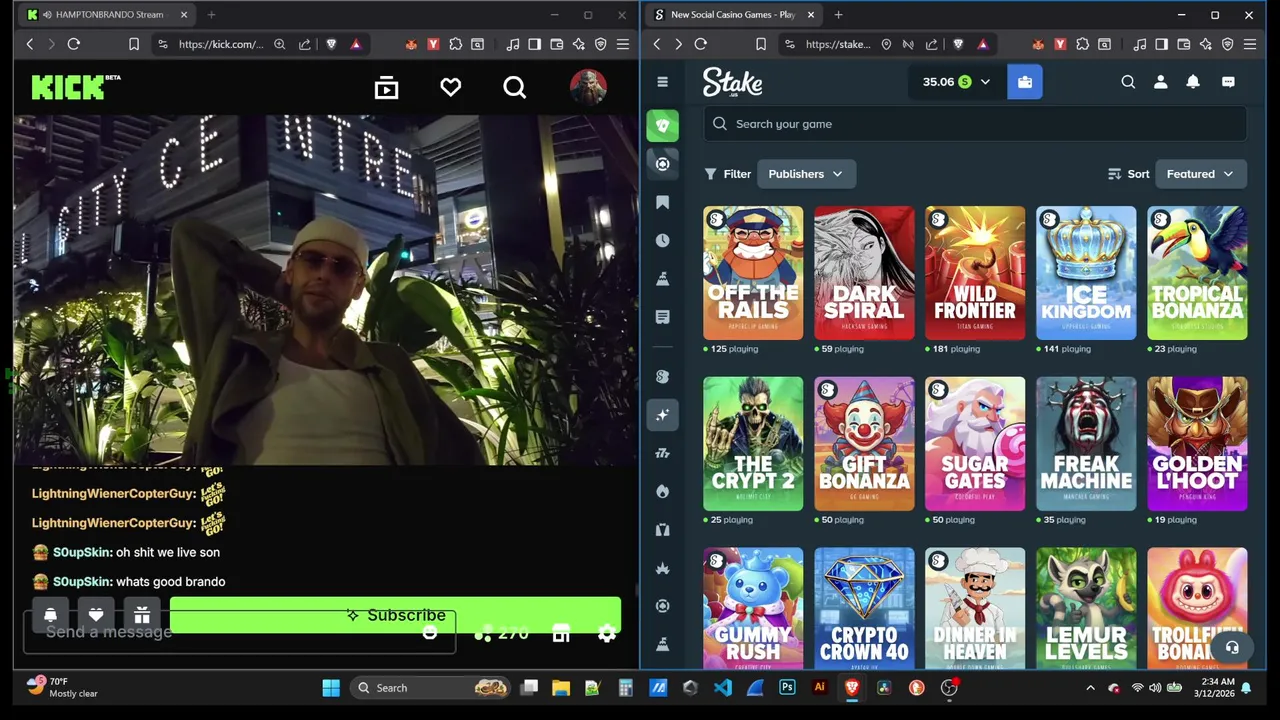The height and width of the screenshot is (720, 1280).
Task: Click the notification bell button in Kick chat
Action: click(x=50, y=615)
